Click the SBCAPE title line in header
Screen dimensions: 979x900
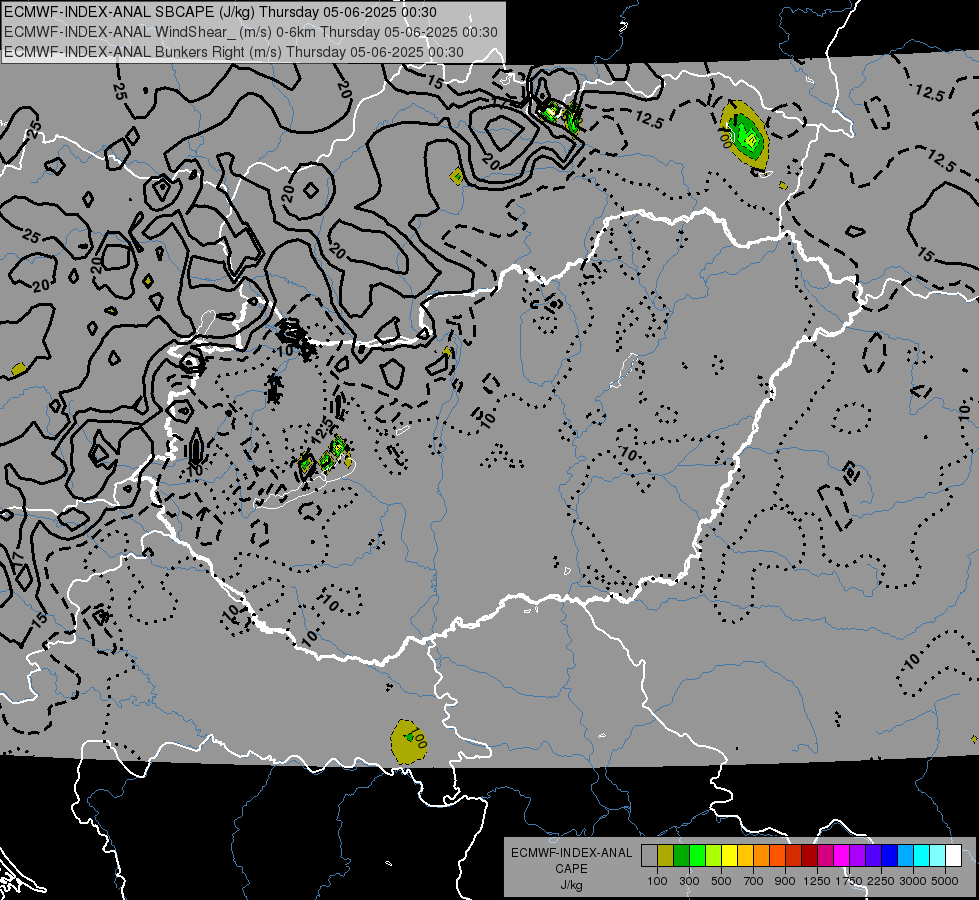point(220,12)
